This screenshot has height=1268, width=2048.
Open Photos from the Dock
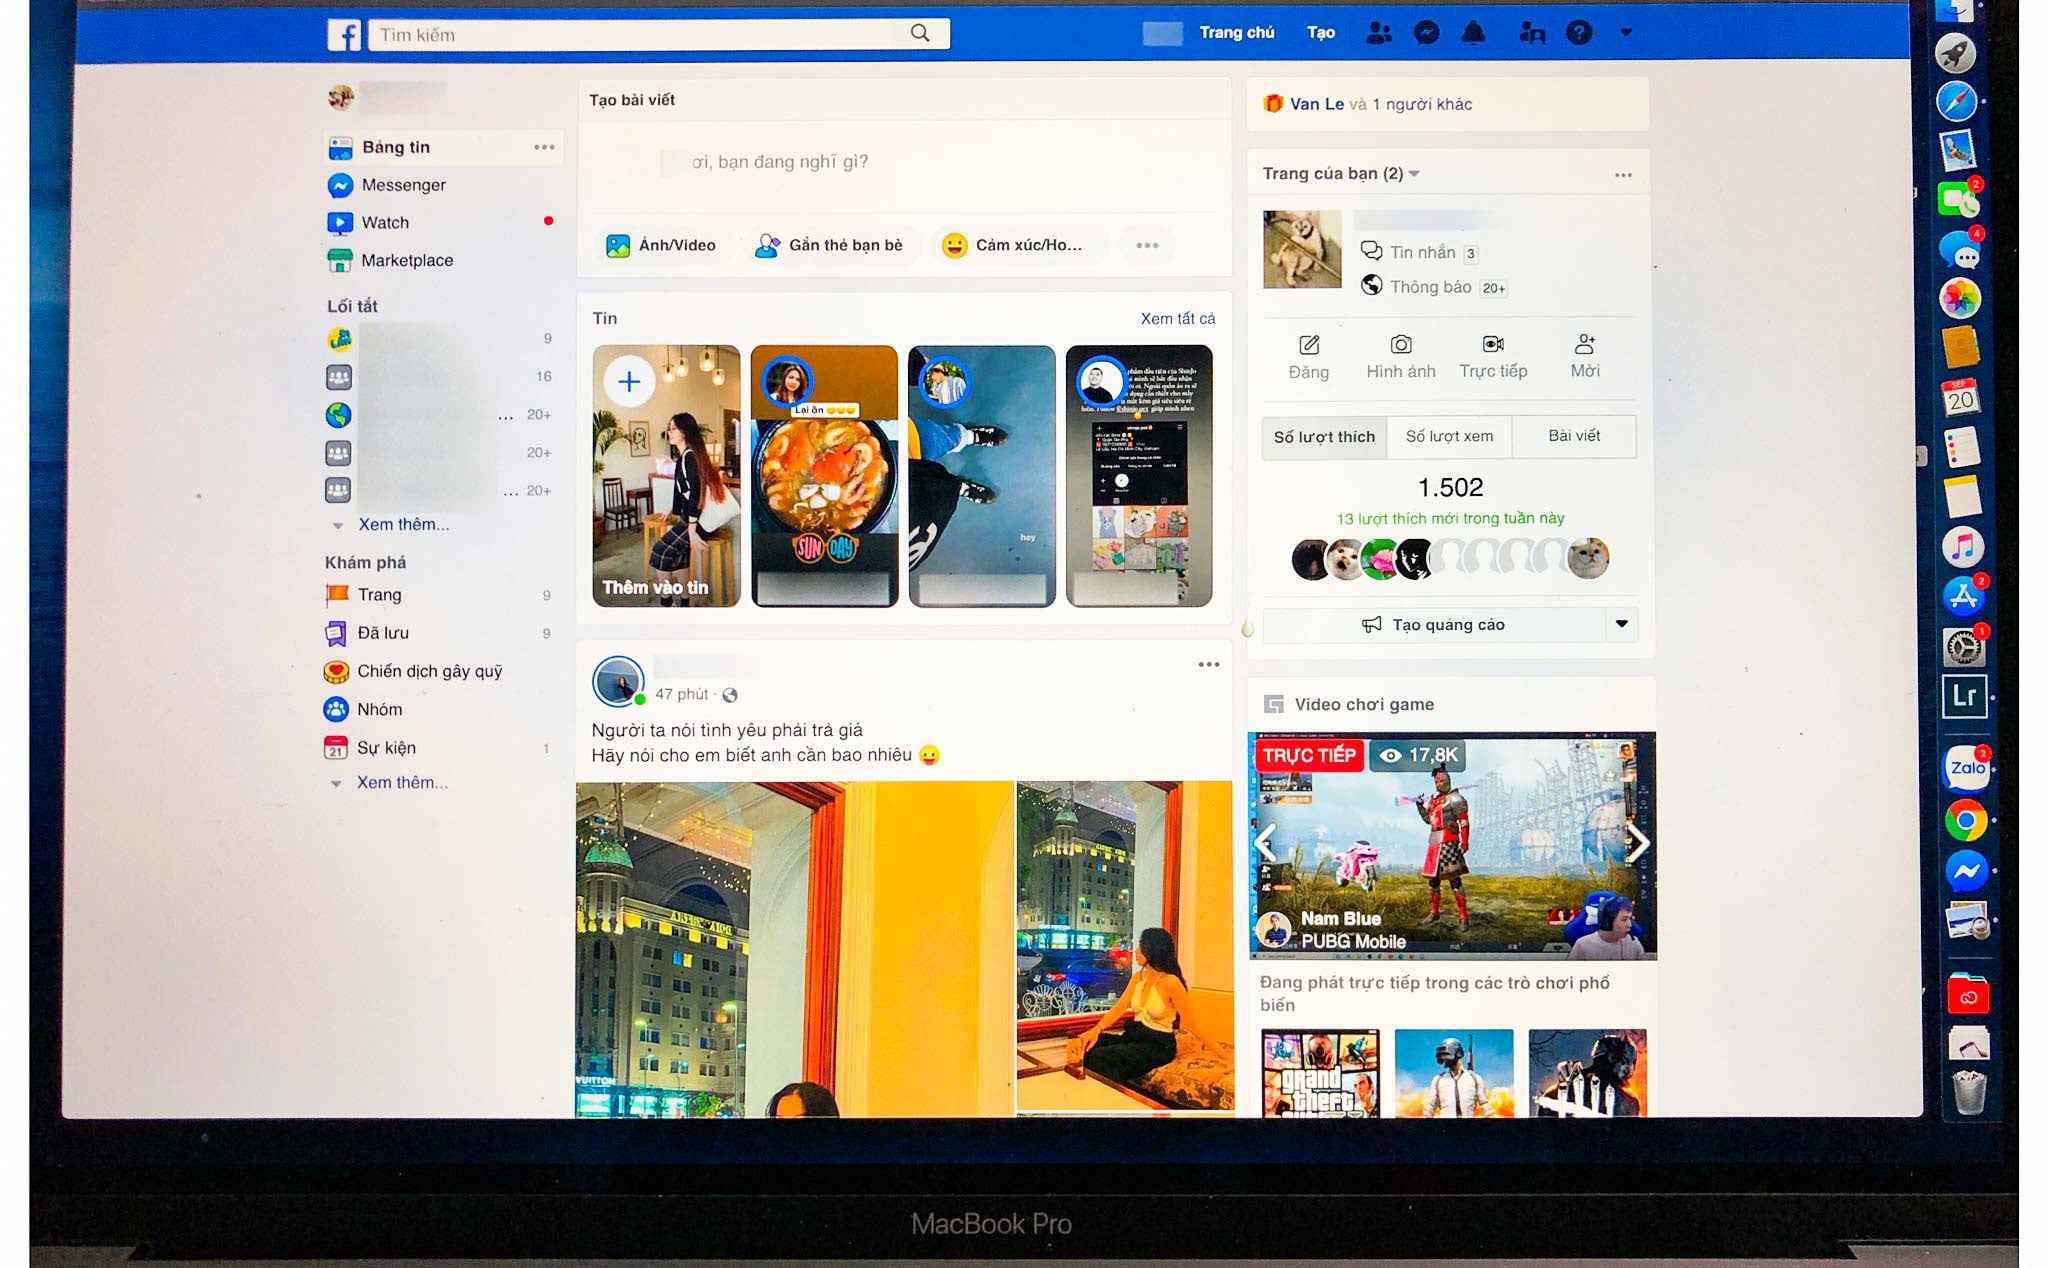pyautogui.click(x=1960, y=298)
